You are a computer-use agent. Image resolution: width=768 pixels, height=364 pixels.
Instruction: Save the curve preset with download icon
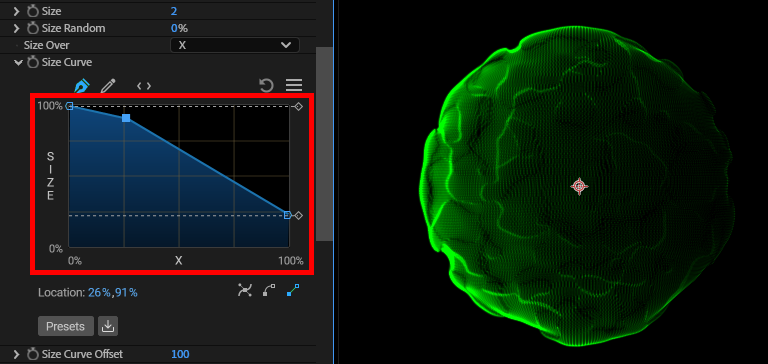(108, 326)
